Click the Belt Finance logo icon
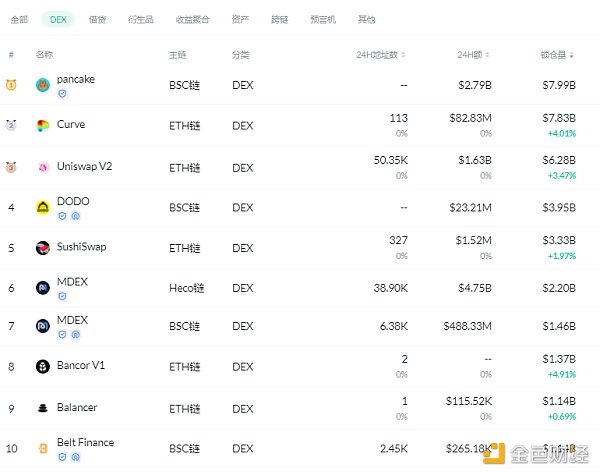600x475 pixels. pyautogui.click(x=43, y=448)
